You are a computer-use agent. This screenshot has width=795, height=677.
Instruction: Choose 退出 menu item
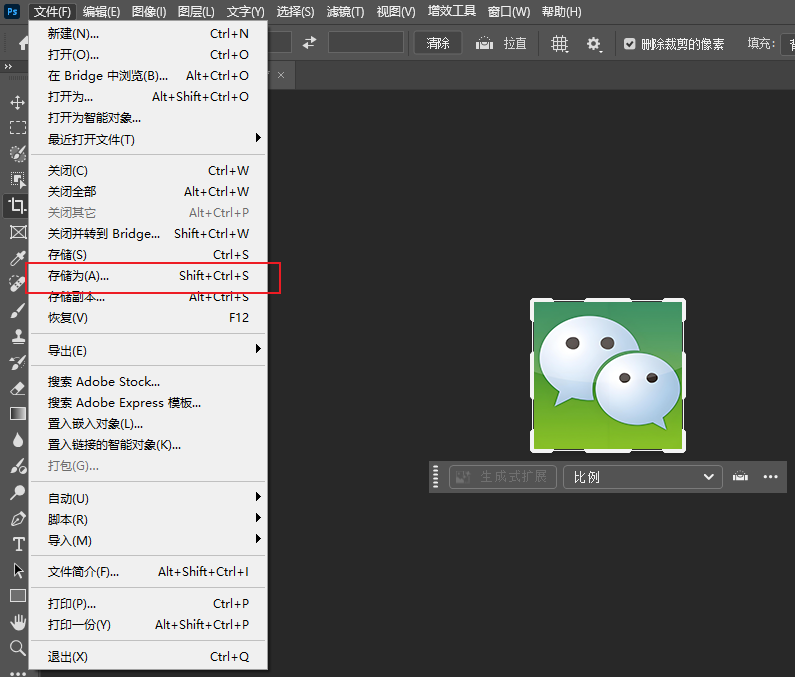[x=148, y=657]
